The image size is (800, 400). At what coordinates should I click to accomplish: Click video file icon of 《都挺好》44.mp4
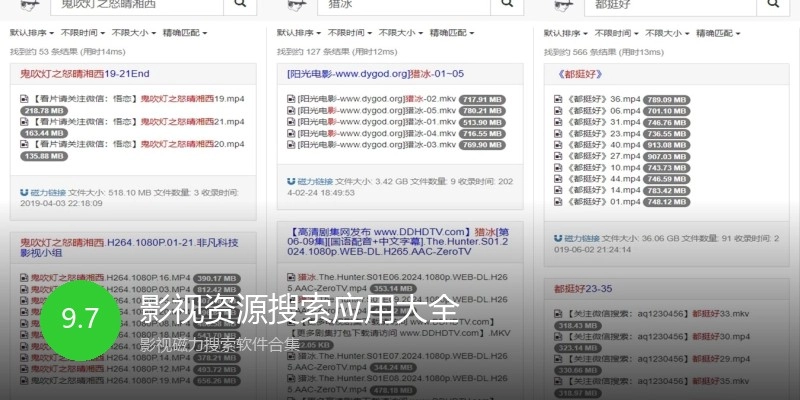pyautogui.click(x=558, y=179)
